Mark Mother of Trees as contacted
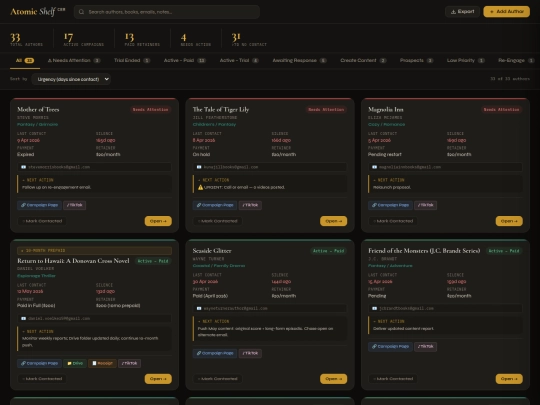 42,221
